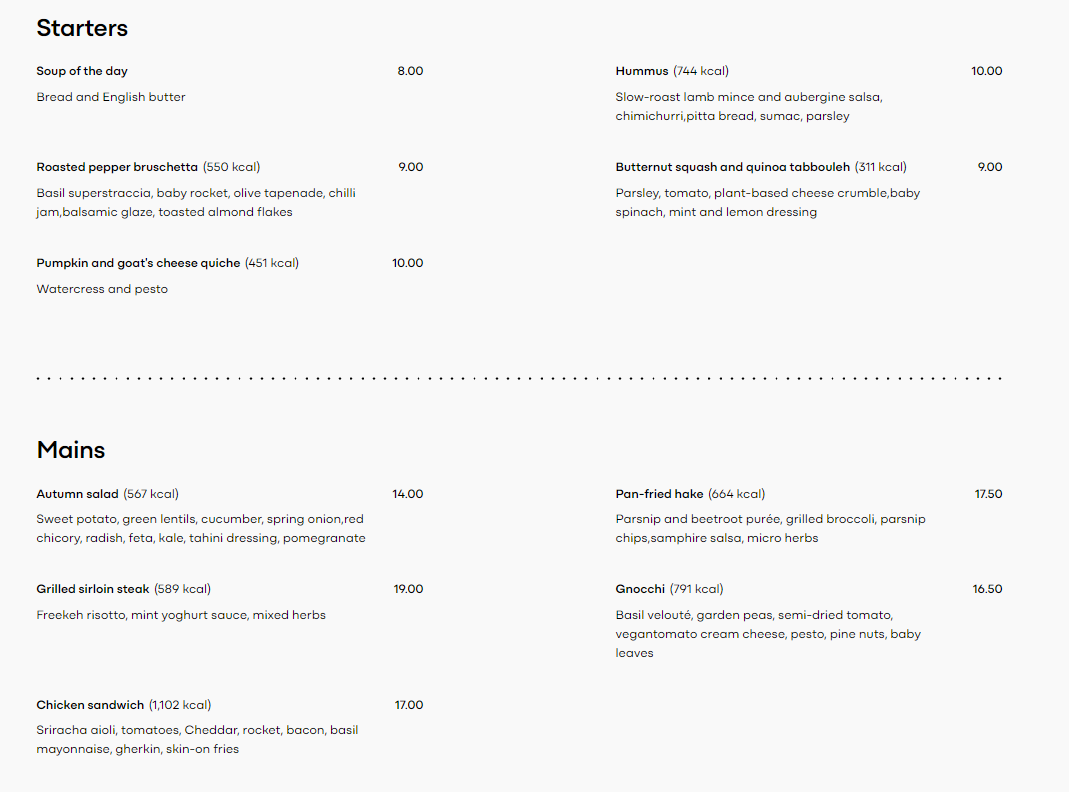Click the 19.00 sirloin steak price
Image resolution: width=1069 pixels, height=792 pixels.
[x=408, y=589]
